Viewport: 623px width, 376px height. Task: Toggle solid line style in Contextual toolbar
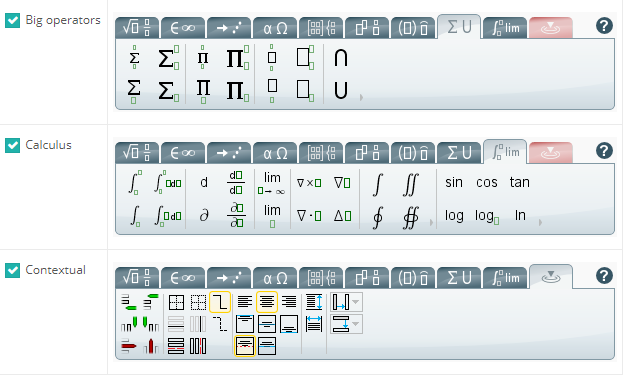tap(220, 302)
